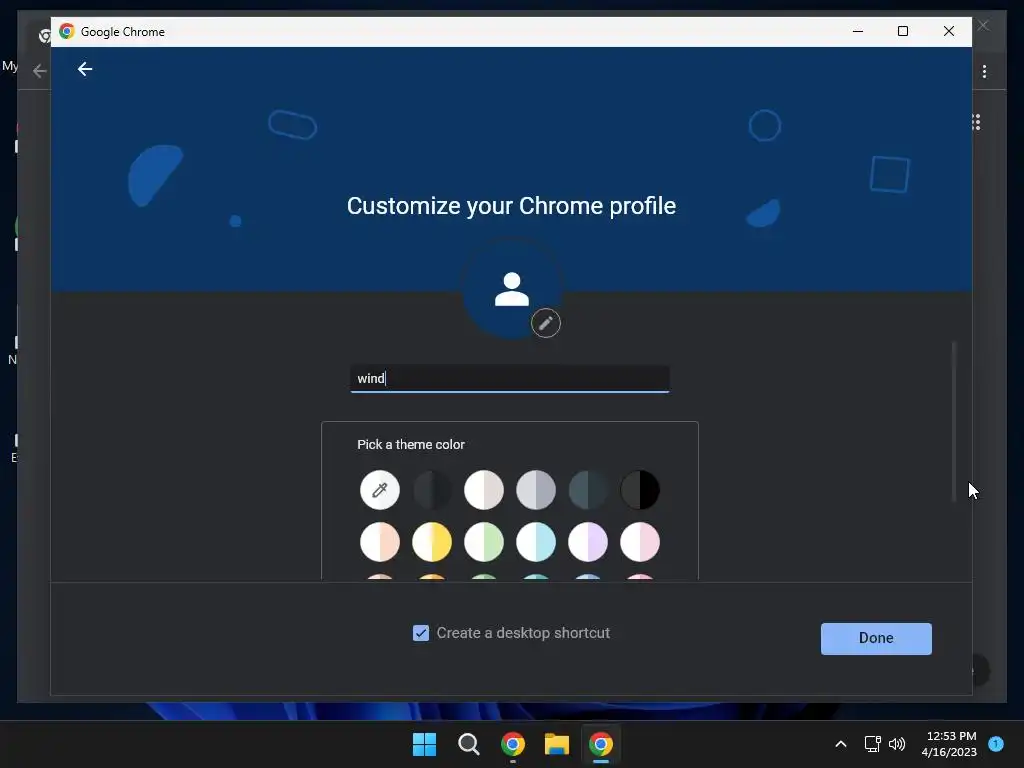The height and width of the screenshot is (768, 1024).
Task: Minimize the Google Chrome profile window
Action: pos(858,31)
